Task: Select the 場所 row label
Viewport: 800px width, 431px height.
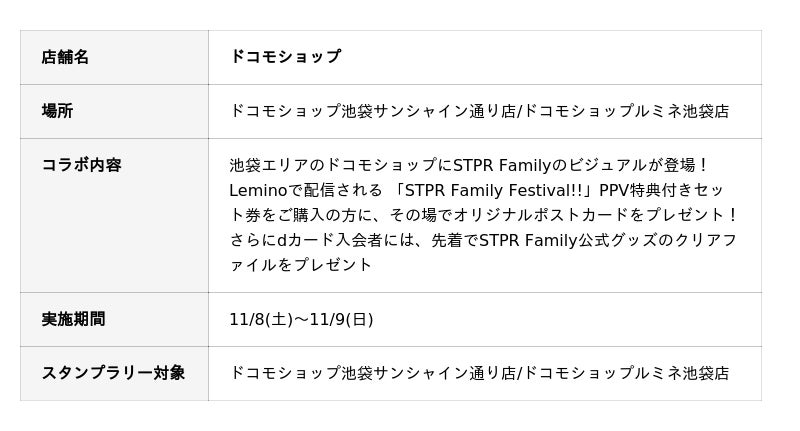Action: (57, 111)
